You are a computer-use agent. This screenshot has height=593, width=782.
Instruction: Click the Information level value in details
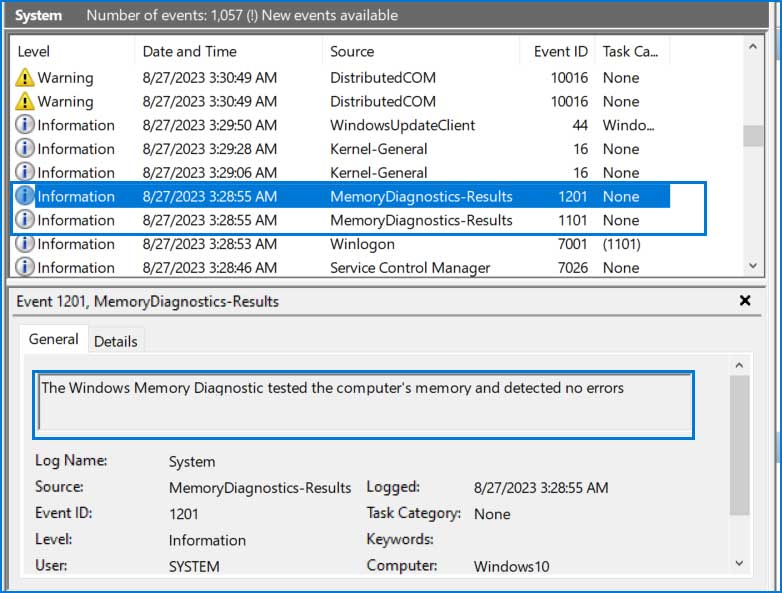point(207,541)
